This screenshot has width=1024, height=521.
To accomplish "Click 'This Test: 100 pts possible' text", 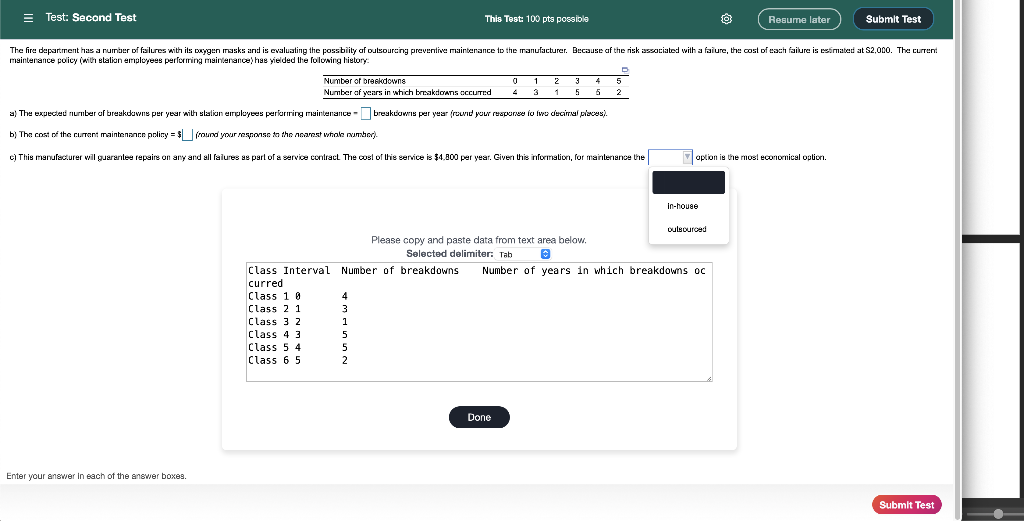I will point(537,19).
